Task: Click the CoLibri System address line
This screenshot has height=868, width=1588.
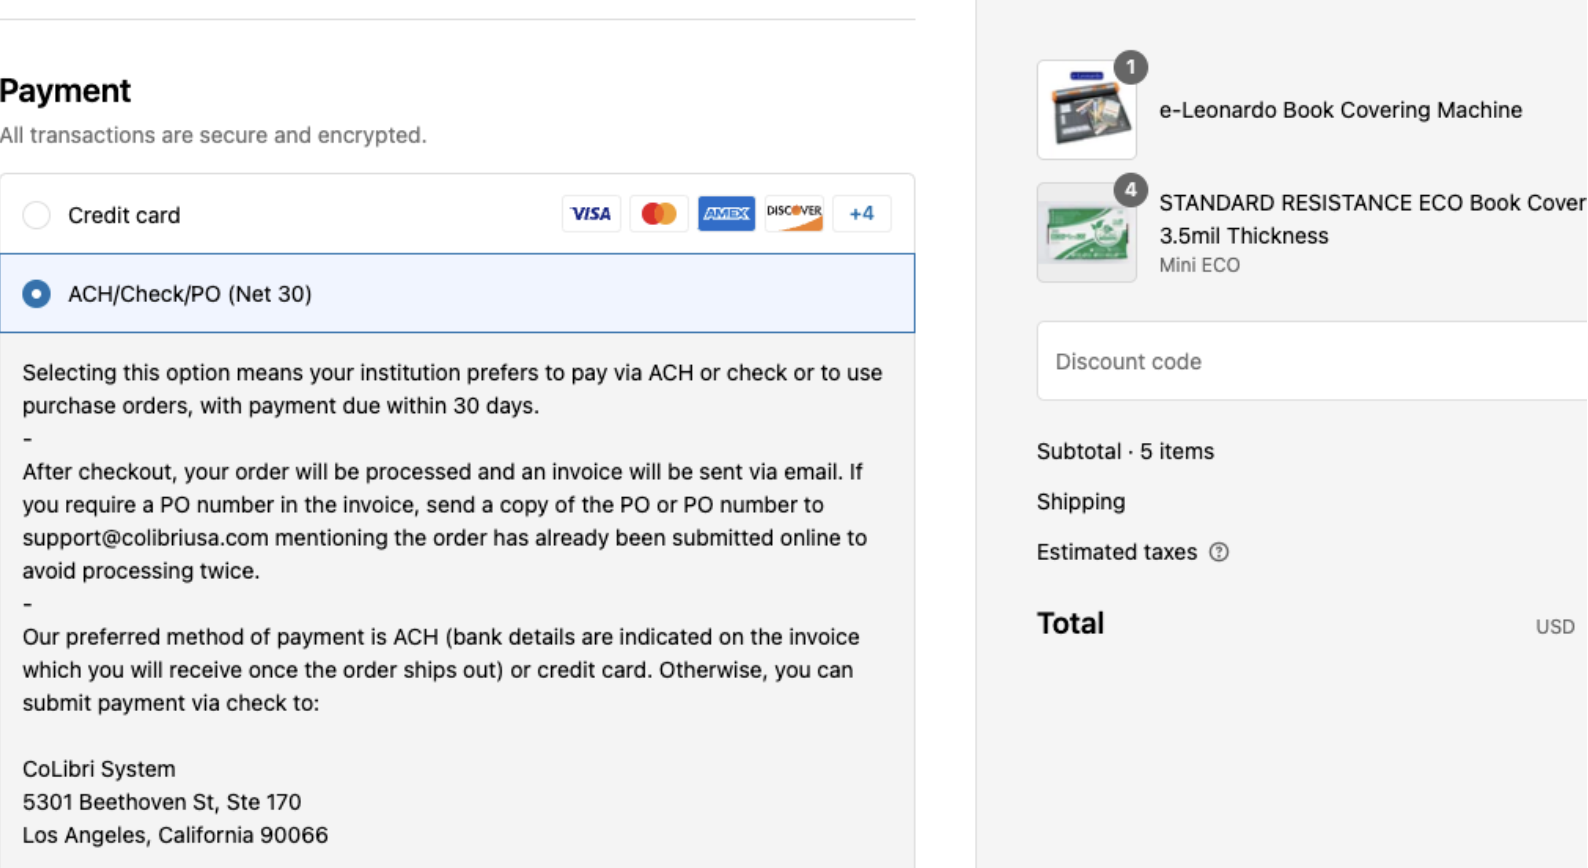Action: tap(99, 769)
